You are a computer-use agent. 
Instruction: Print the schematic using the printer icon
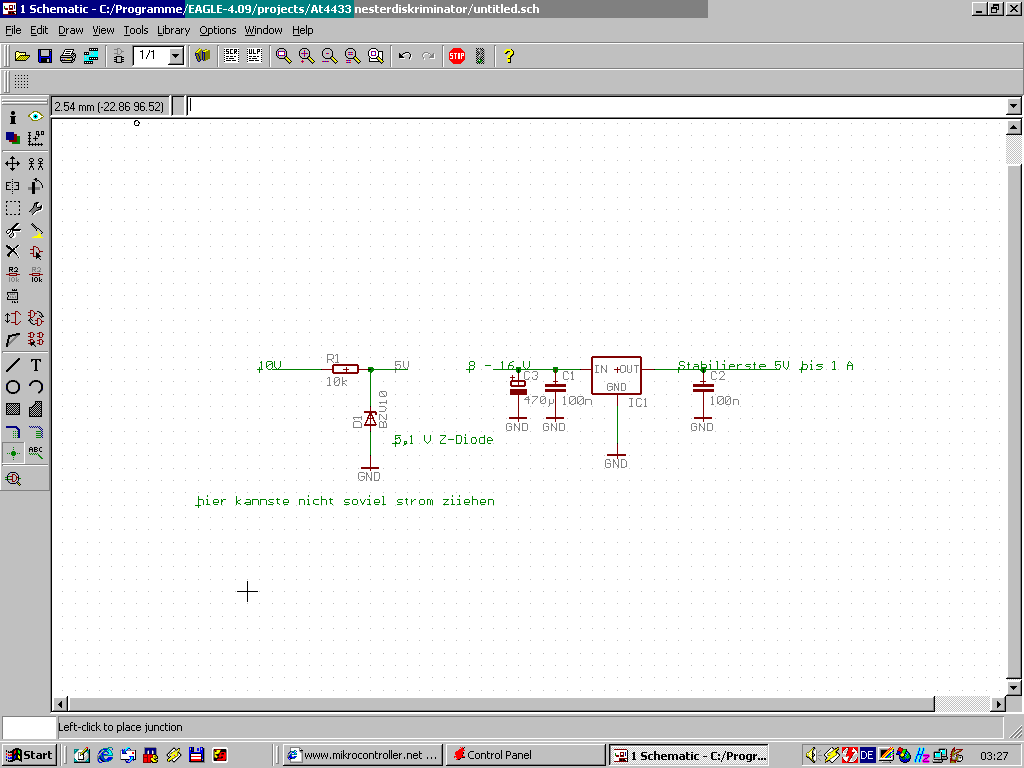pyautogui.click(x=68, y=56)
